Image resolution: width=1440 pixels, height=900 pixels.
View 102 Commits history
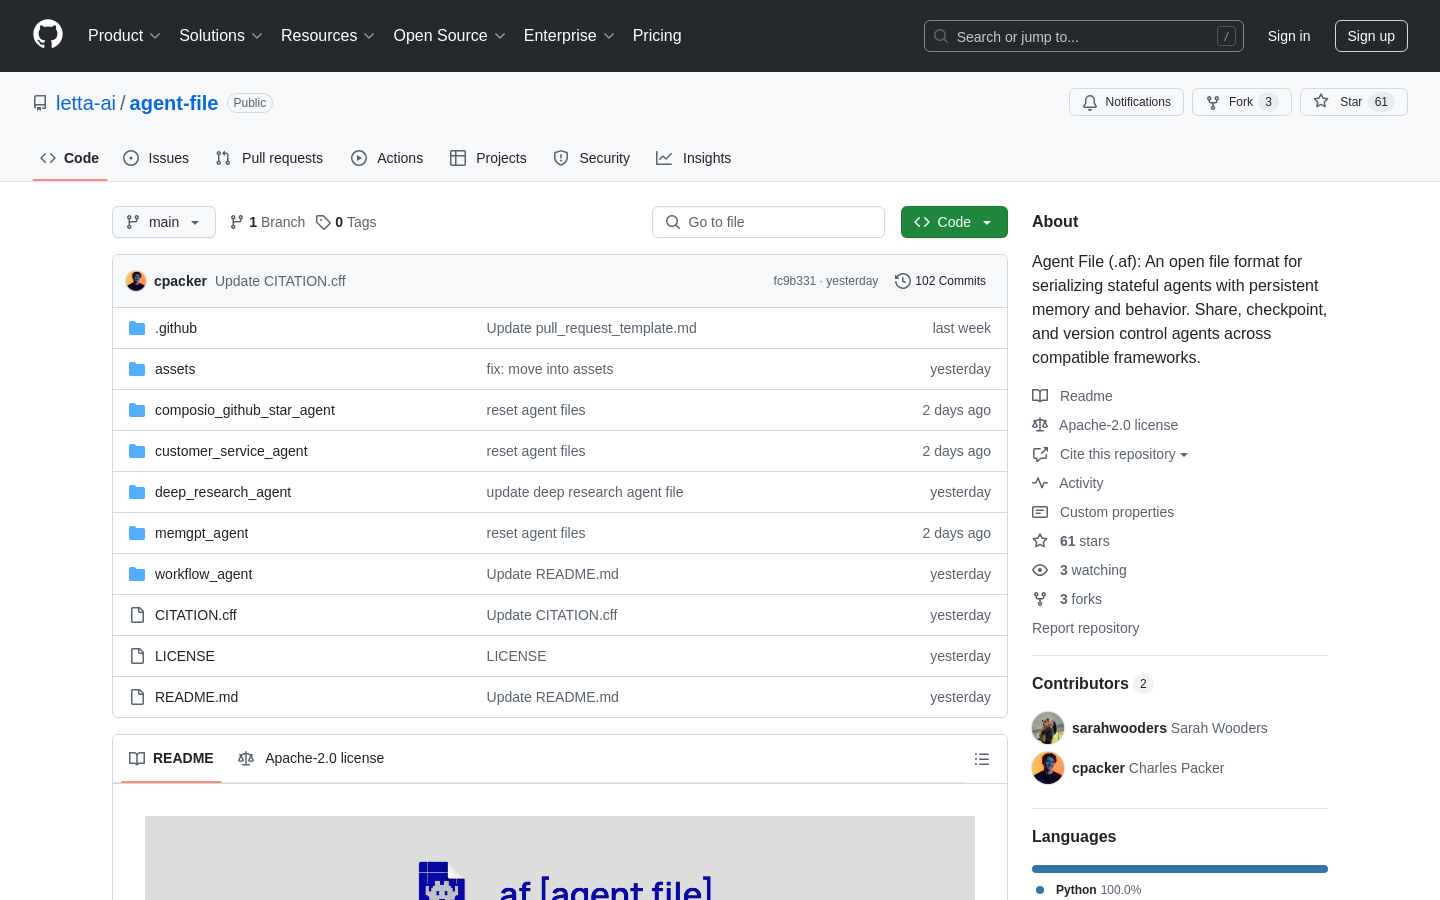tap(940, 281)
